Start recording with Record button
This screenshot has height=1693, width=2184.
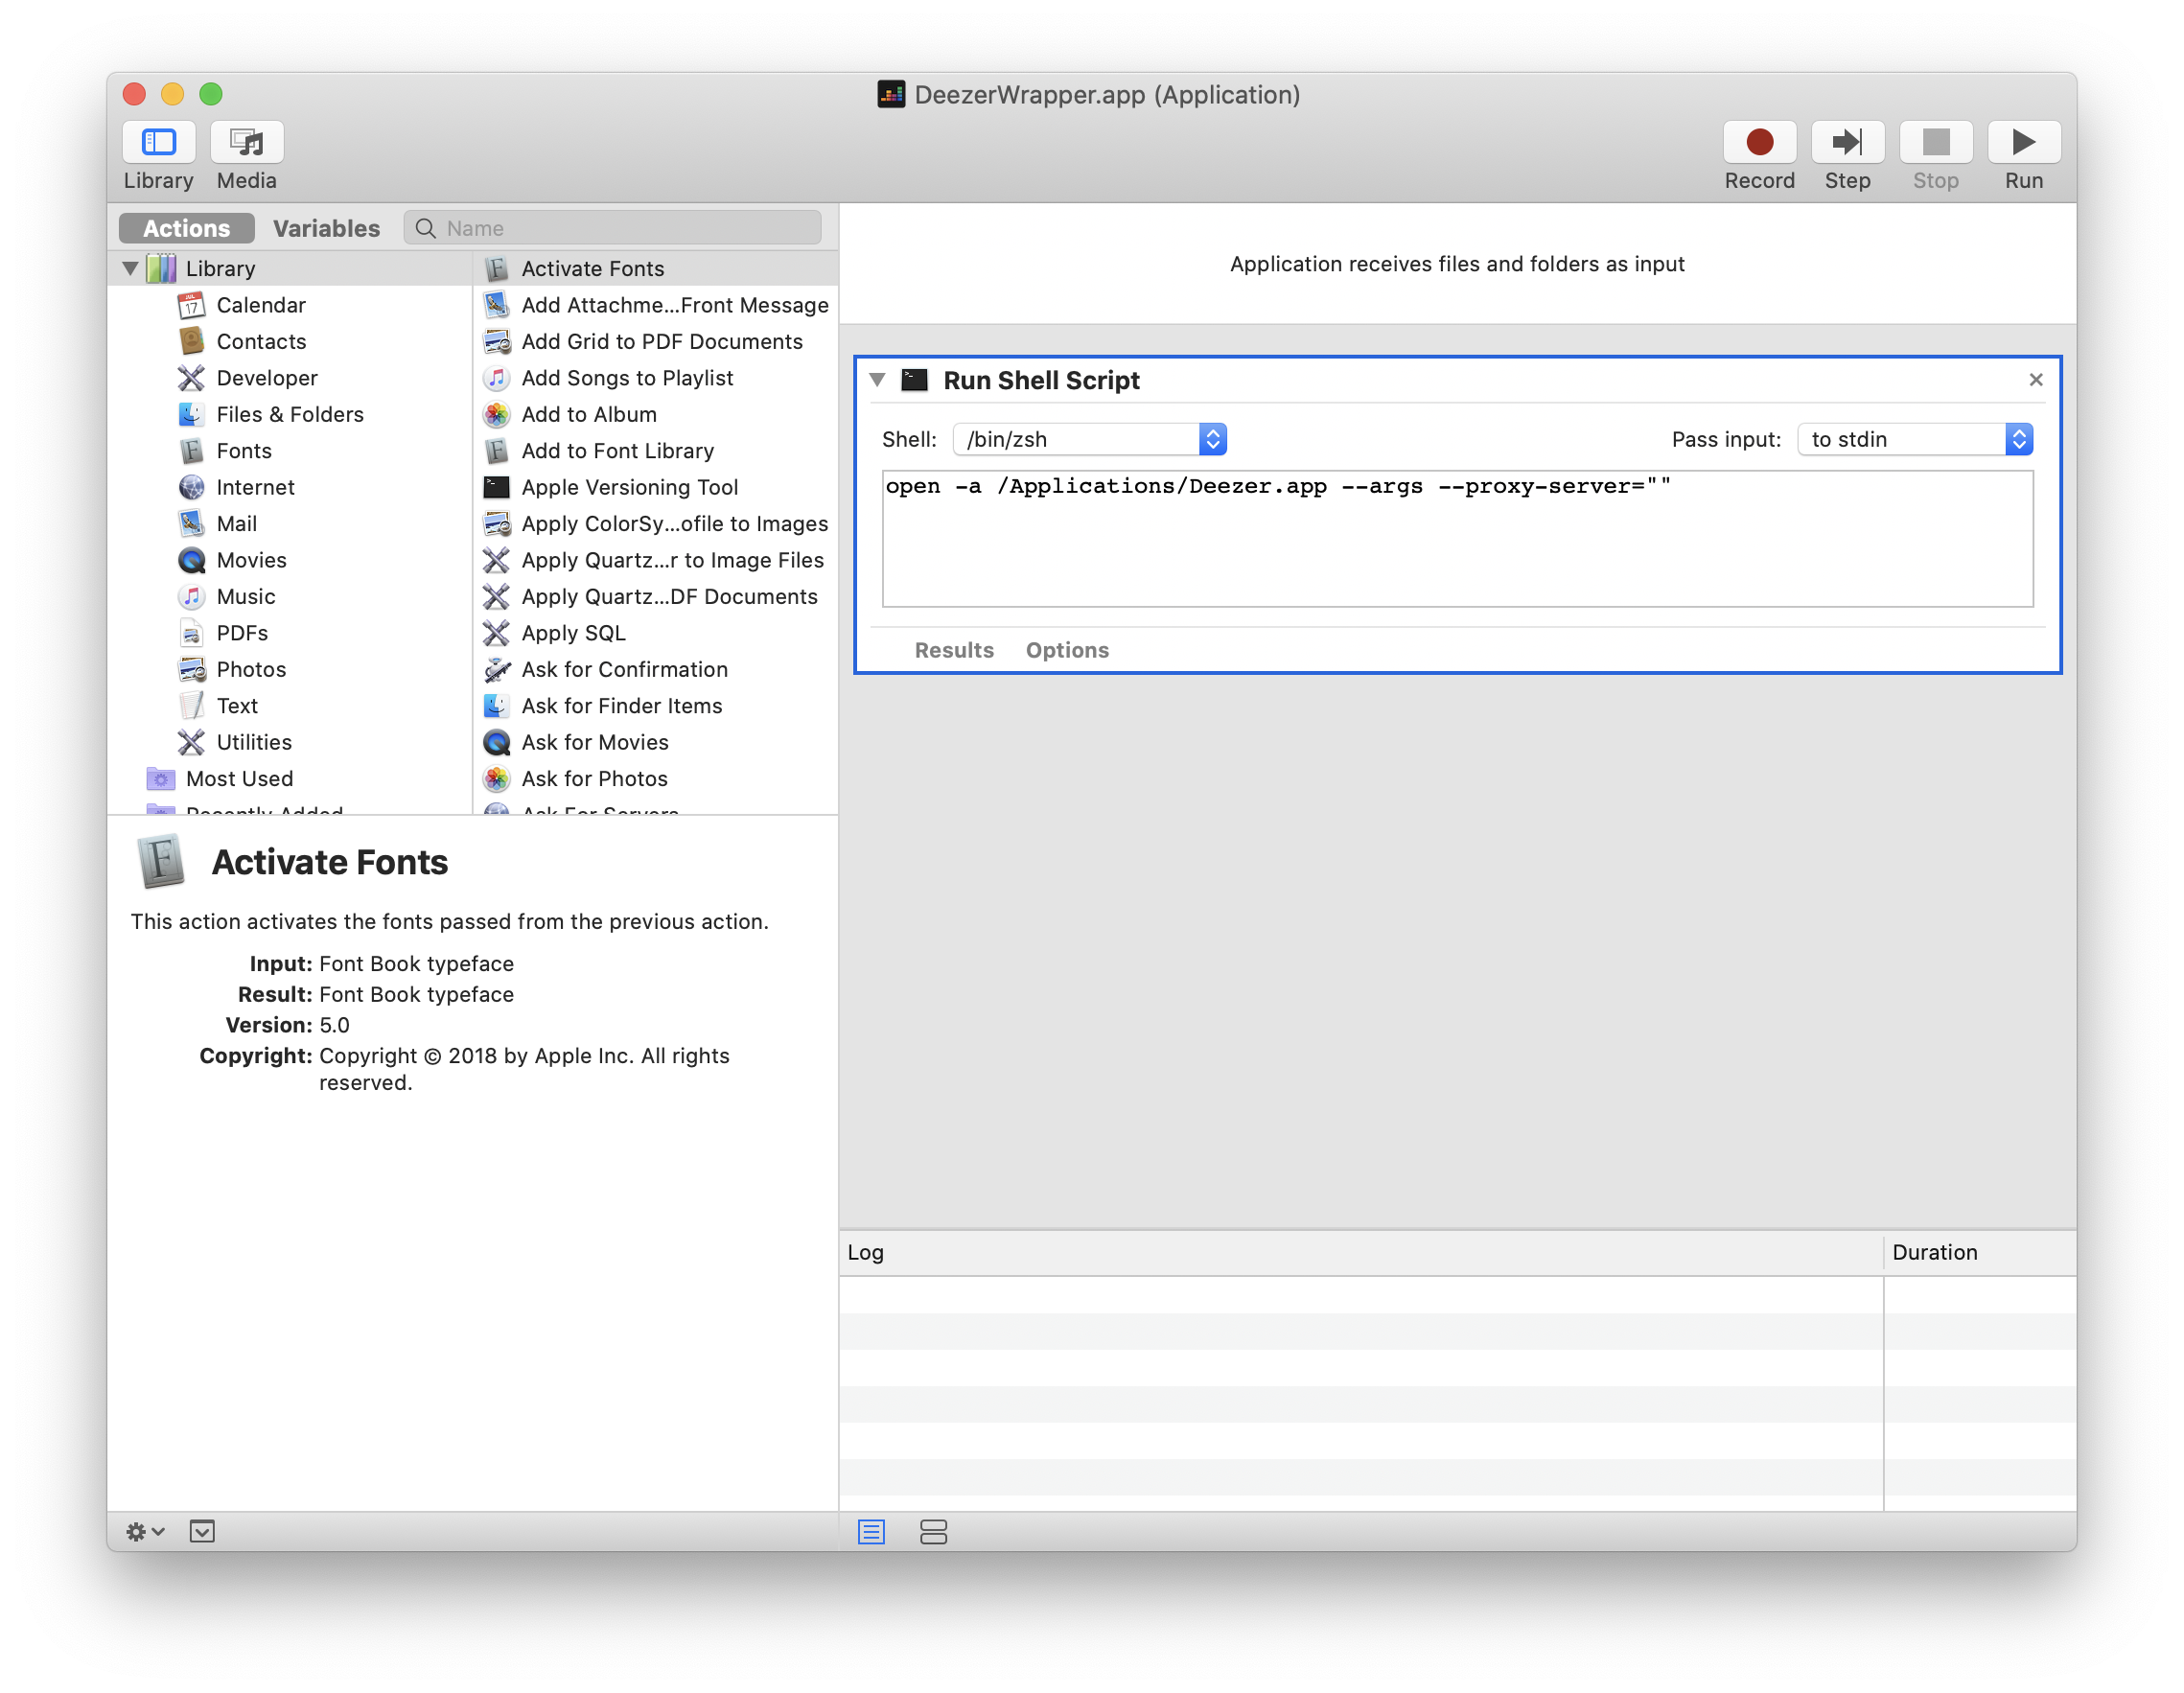[1759, 143]
